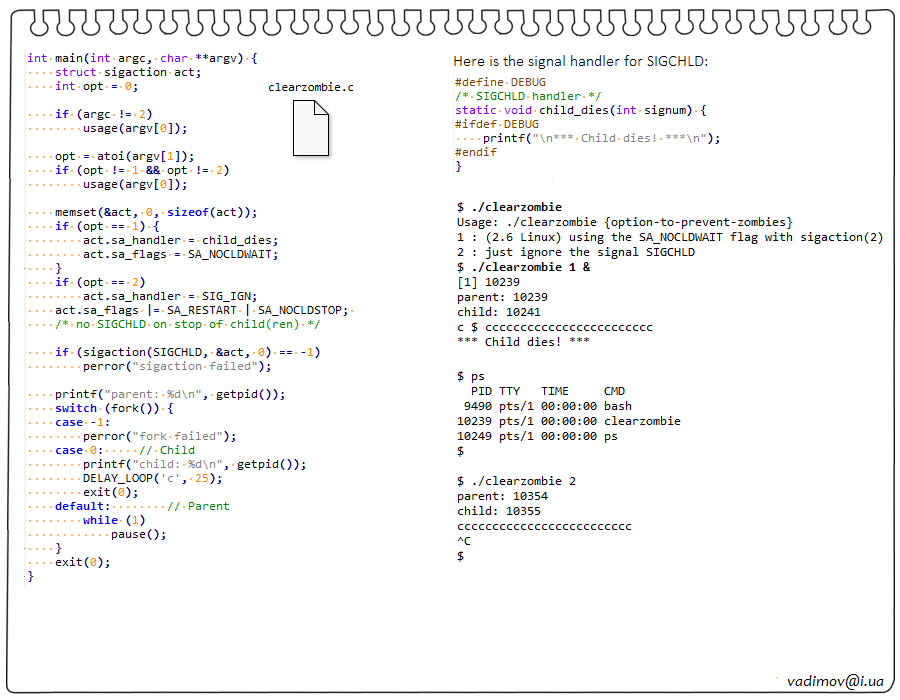Click the SIG_IGN handler assignment line

pyautogui.click(x=170, y=296)
